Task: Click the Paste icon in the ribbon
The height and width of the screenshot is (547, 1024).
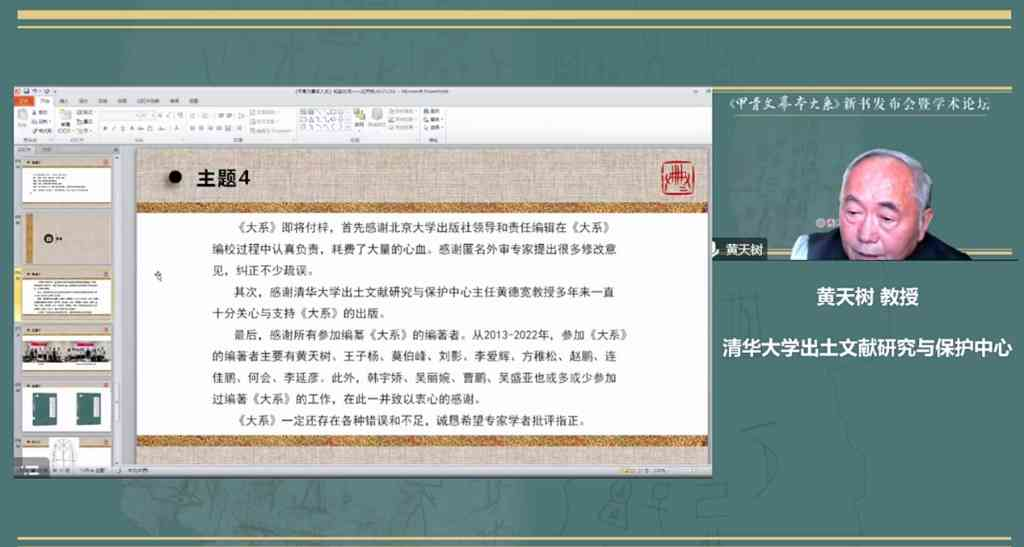Action: click(x=22, y=118)
